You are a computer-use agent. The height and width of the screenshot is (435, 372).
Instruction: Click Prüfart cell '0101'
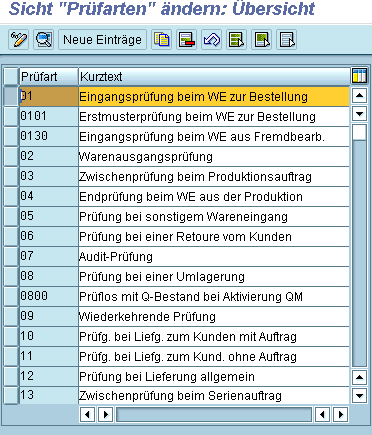click(x=49, y=117)
